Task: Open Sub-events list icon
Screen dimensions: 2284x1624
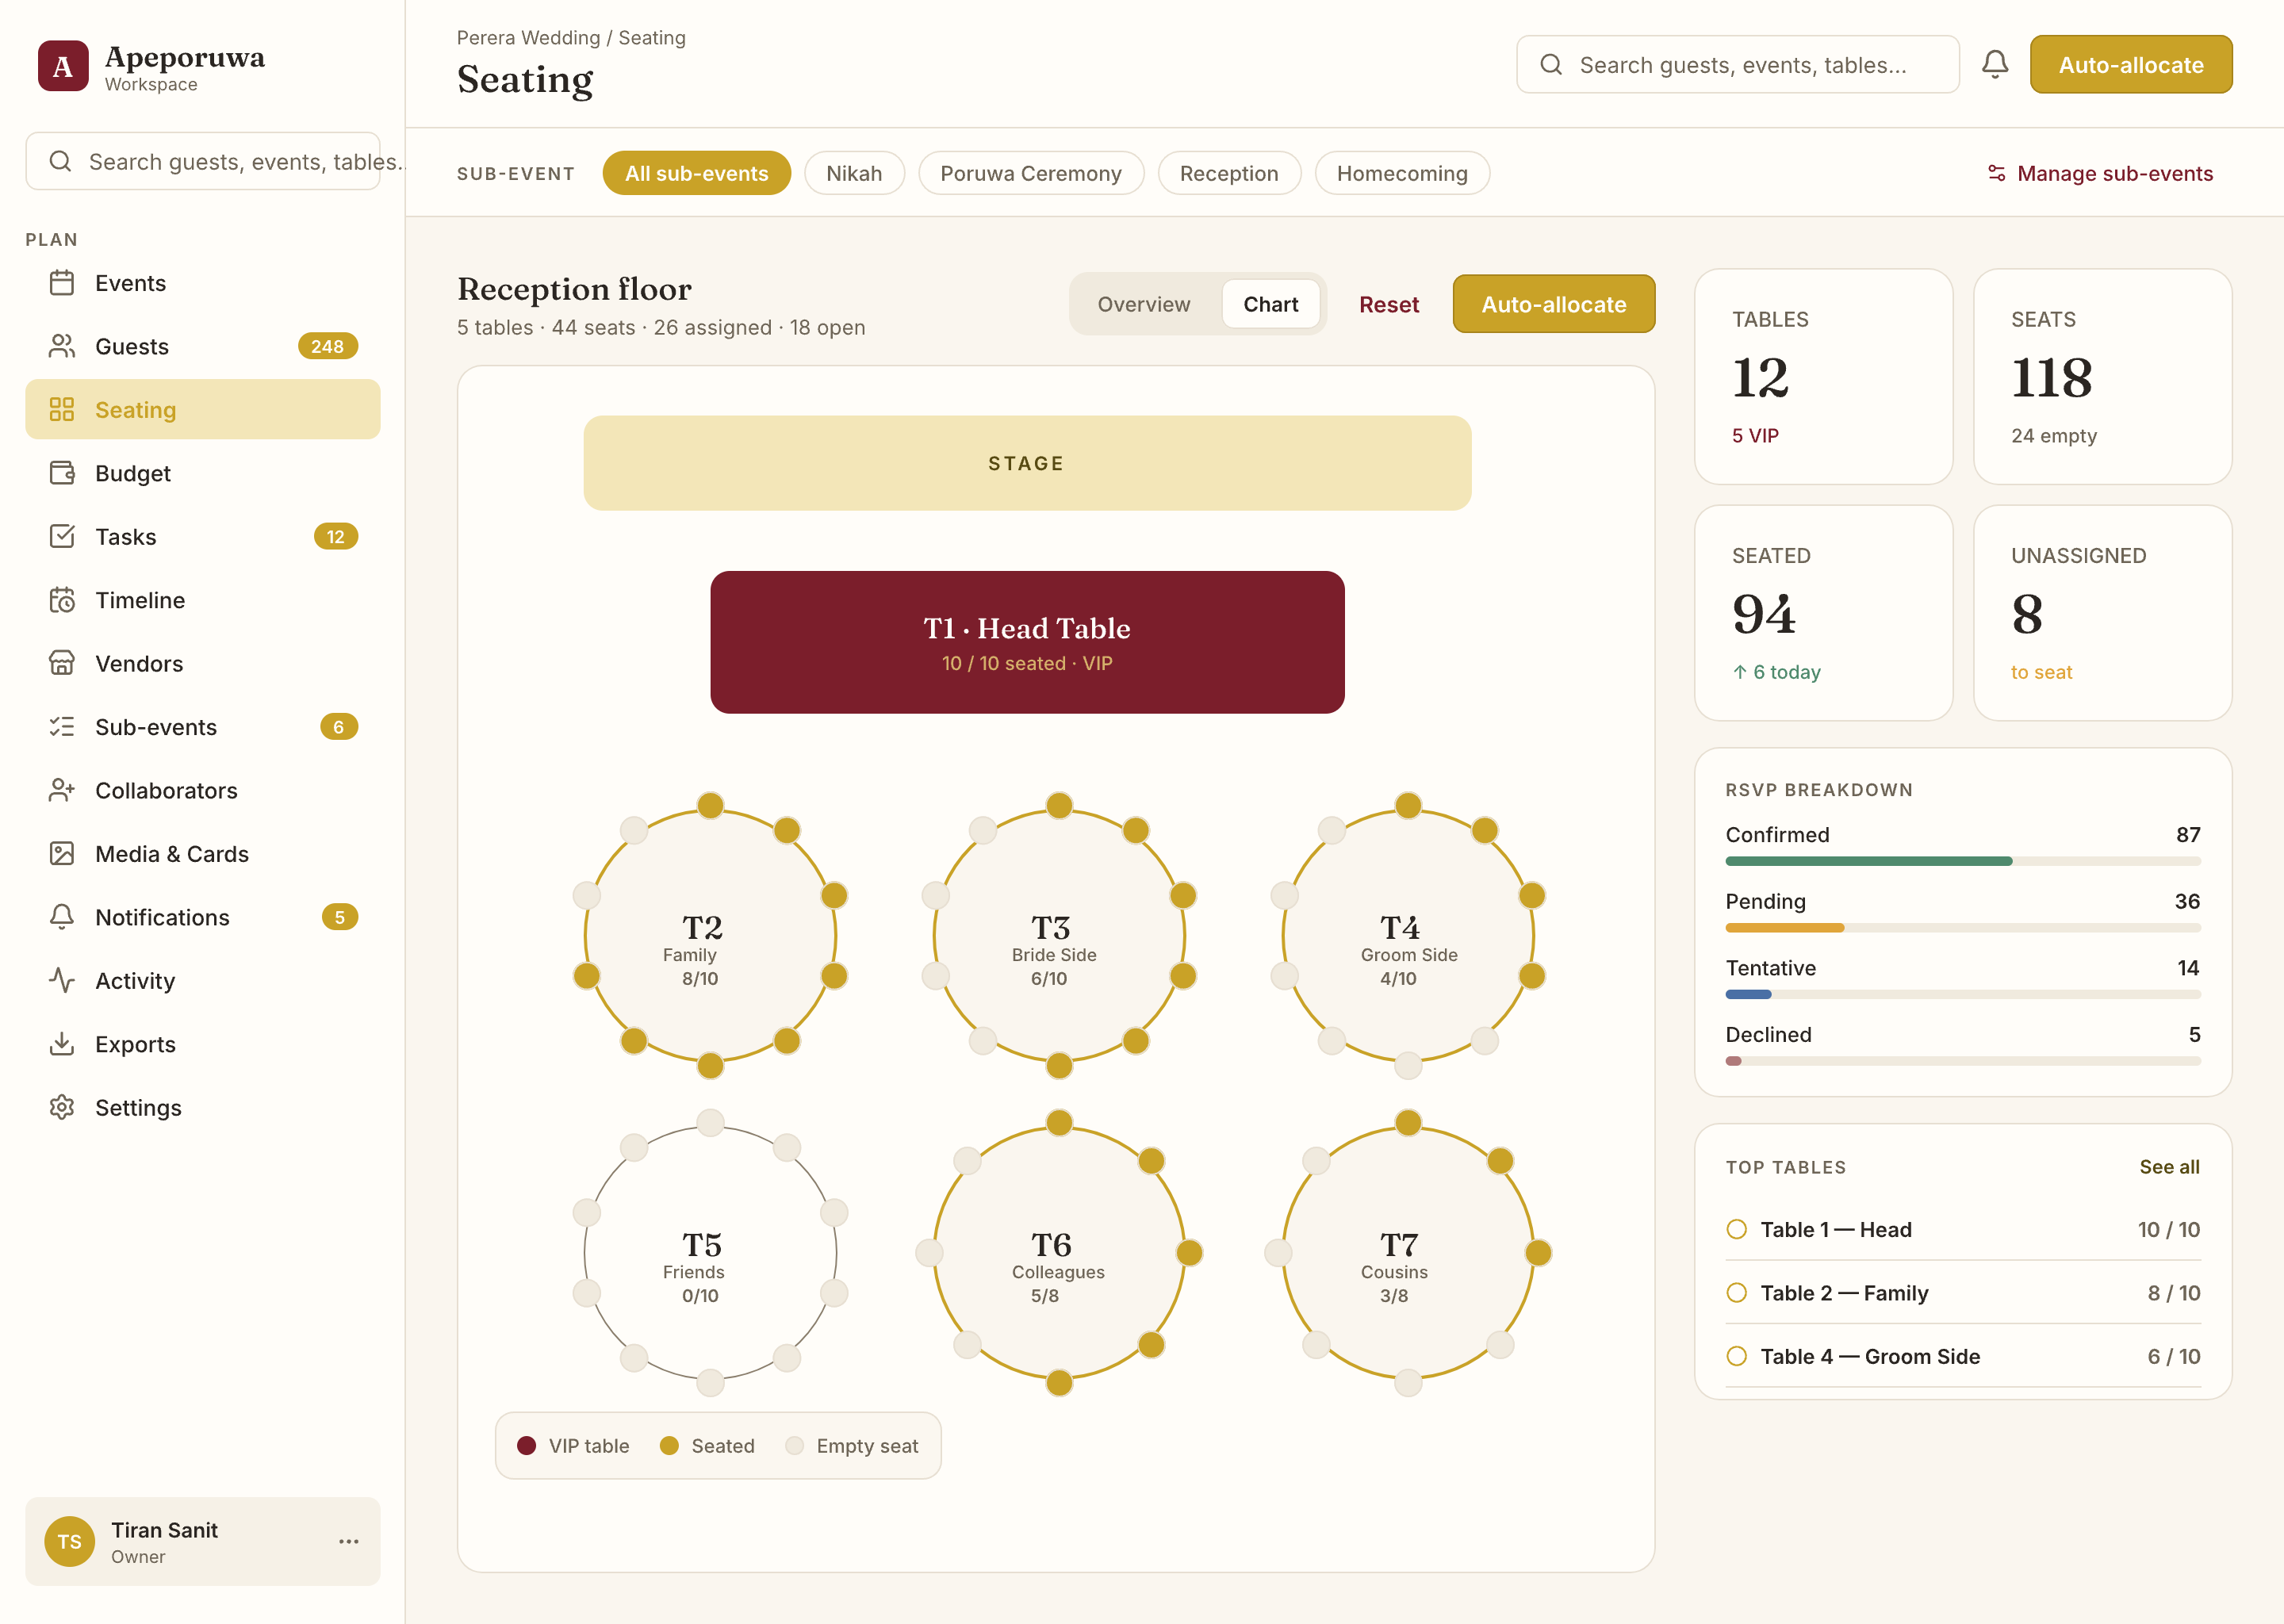Action: point(62,727)
